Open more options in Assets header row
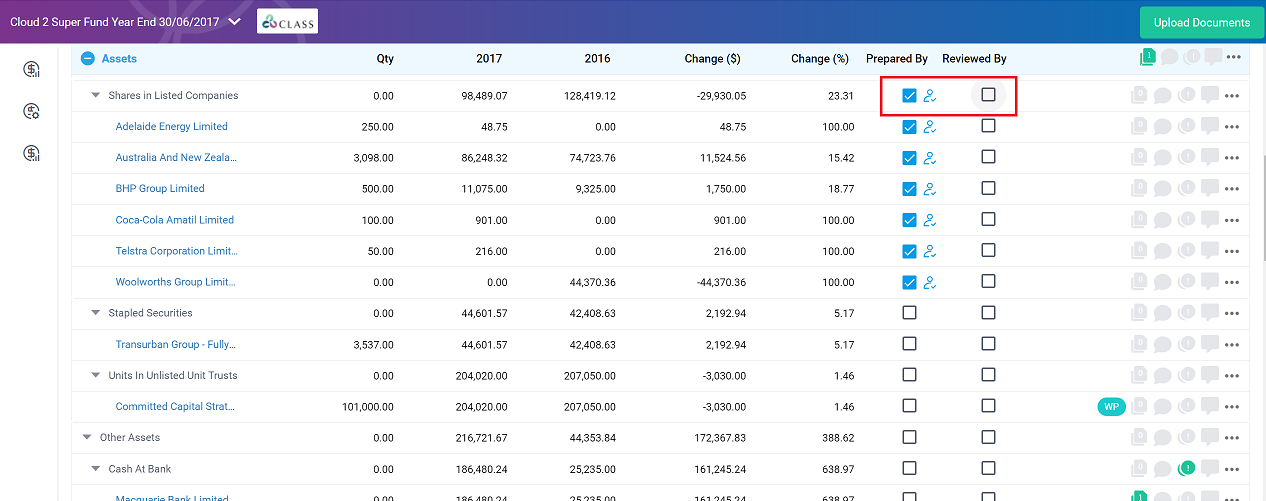The width and height of the screenshot is (1266, 501). 1233,58
